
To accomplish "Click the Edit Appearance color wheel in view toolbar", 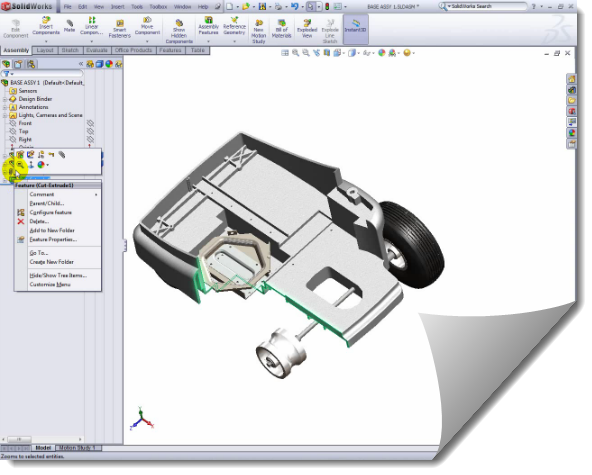I will click(x=382, y=53).
